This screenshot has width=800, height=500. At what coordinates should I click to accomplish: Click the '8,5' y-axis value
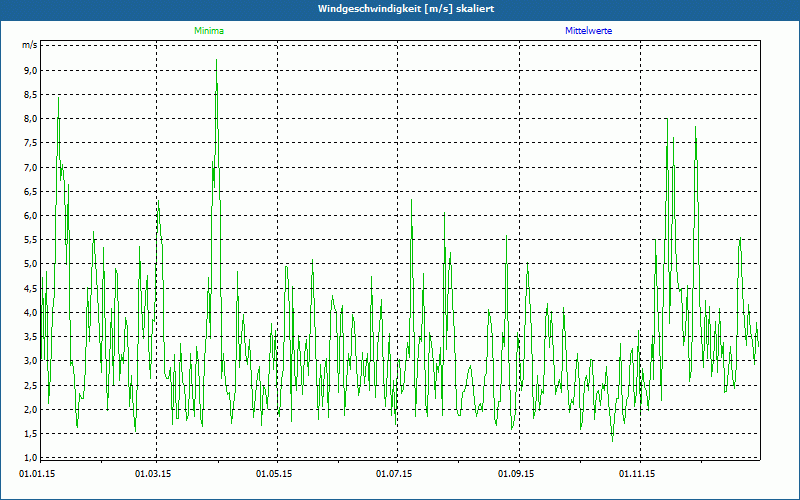(x=31, y=94)
